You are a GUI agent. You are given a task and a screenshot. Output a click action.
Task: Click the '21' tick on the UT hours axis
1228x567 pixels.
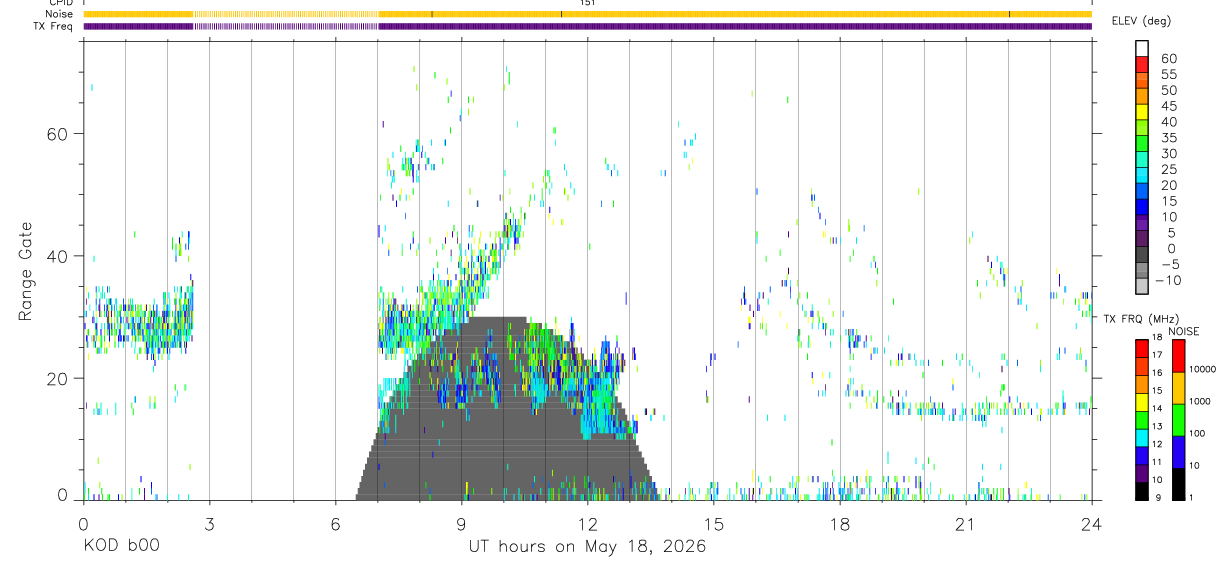[x=966, y=523]
